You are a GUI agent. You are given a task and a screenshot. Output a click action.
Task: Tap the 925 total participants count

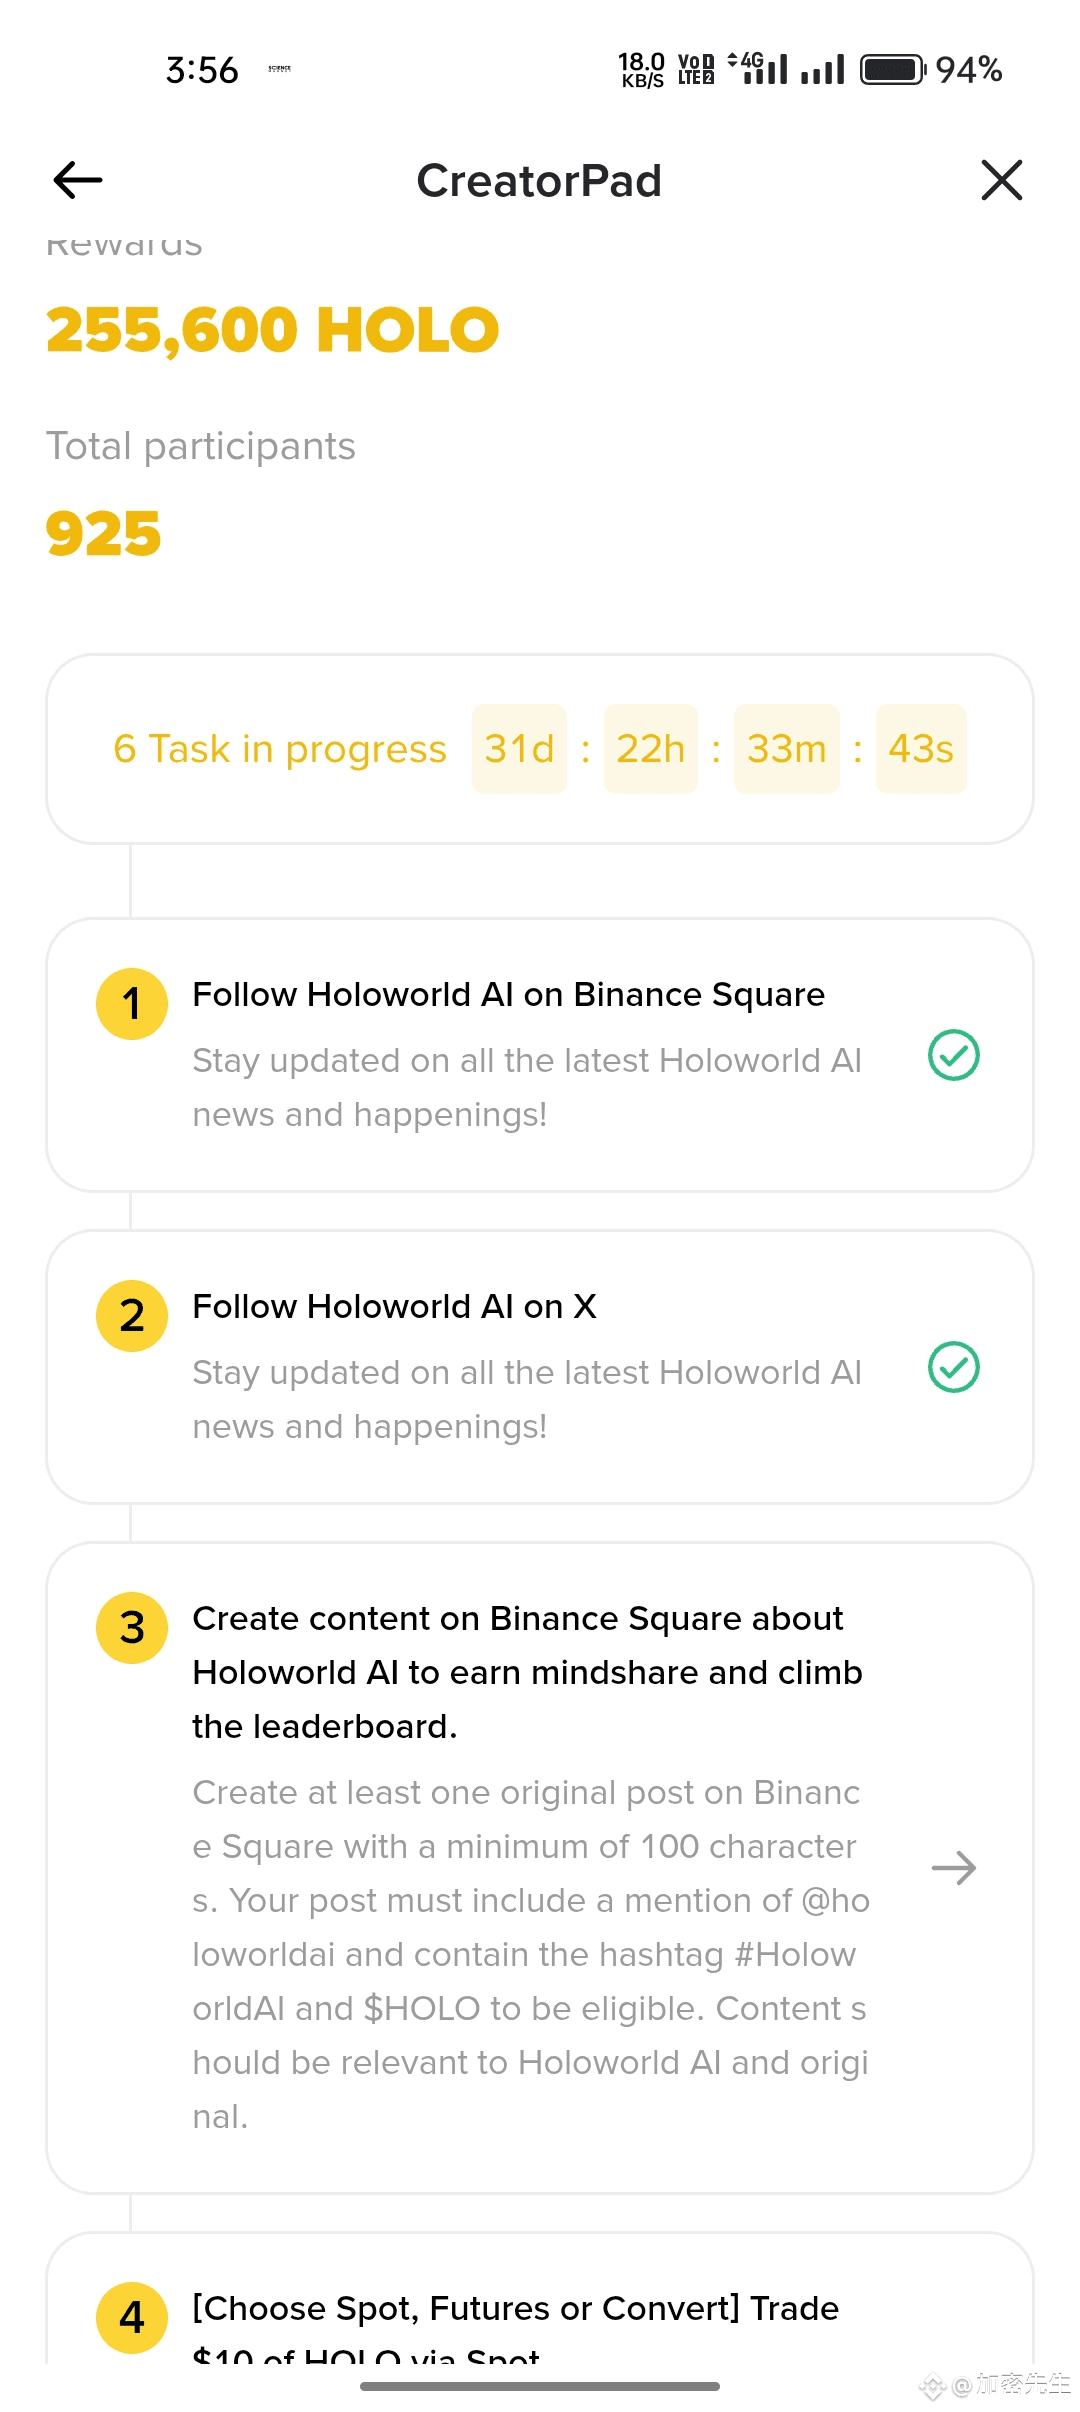click(x=103, y=534)
